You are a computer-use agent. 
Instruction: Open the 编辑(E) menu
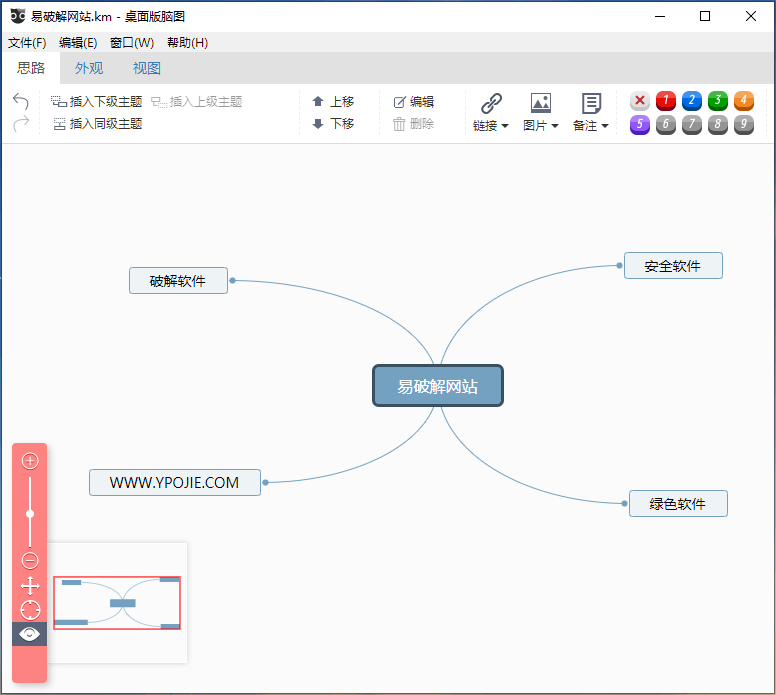pyautogui.click(x=78, y=43)
